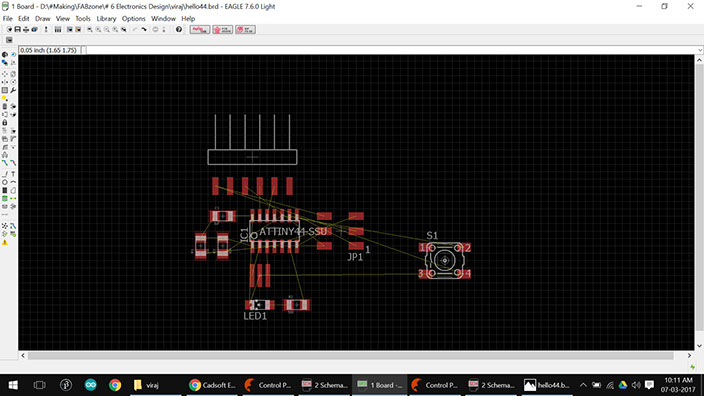Viewport: 704px width, 396px height.
Task: Click the Print icon in the top toolbar
Action: (x=26, y=29)
